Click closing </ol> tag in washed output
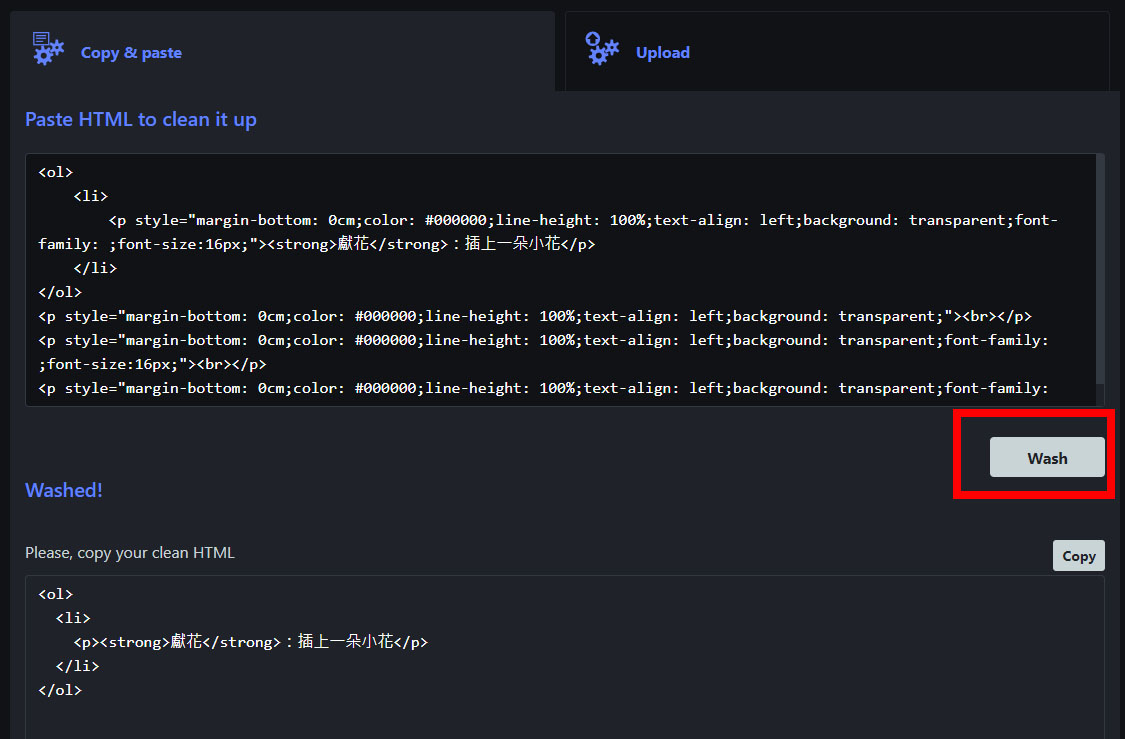Image resolution: width=1125 pixels, height=739 pixels. coord(60,690)
